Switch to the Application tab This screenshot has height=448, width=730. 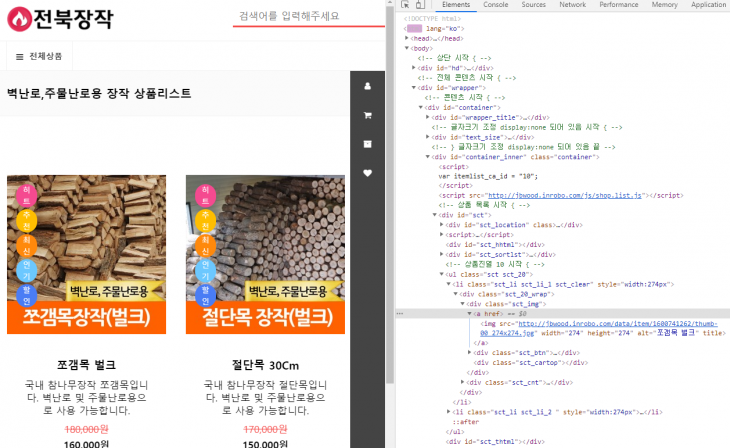pyautogui.click(x=708, y=5)
